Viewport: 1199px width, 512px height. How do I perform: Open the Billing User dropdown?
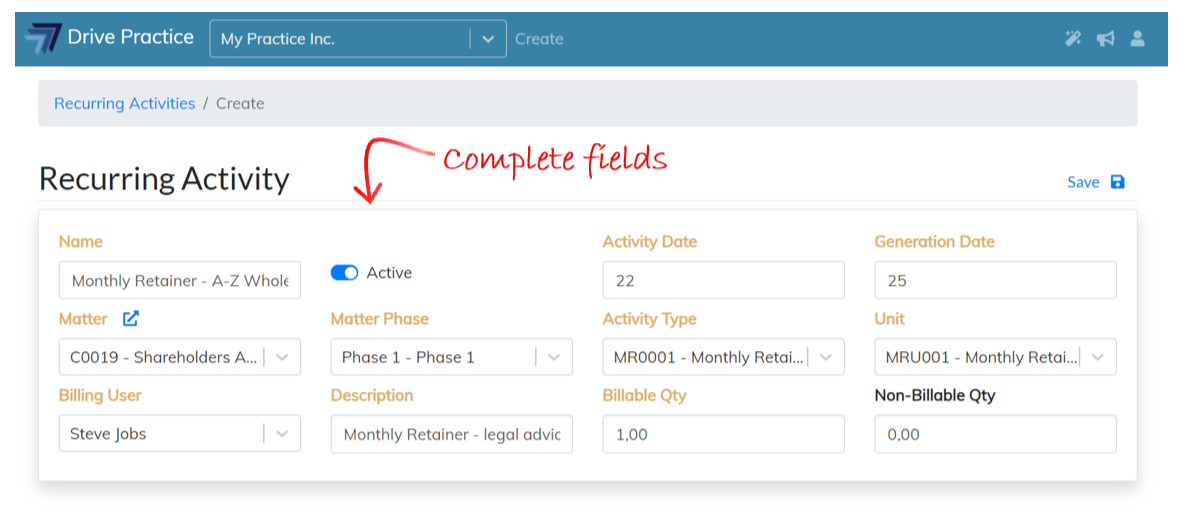(x=282, y=434)
